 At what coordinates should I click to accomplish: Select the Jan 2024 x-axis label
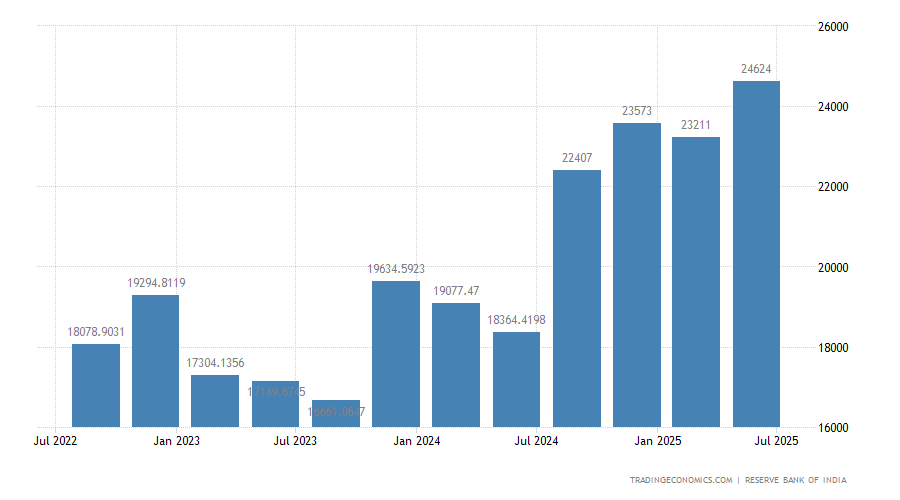click(416, 441)
